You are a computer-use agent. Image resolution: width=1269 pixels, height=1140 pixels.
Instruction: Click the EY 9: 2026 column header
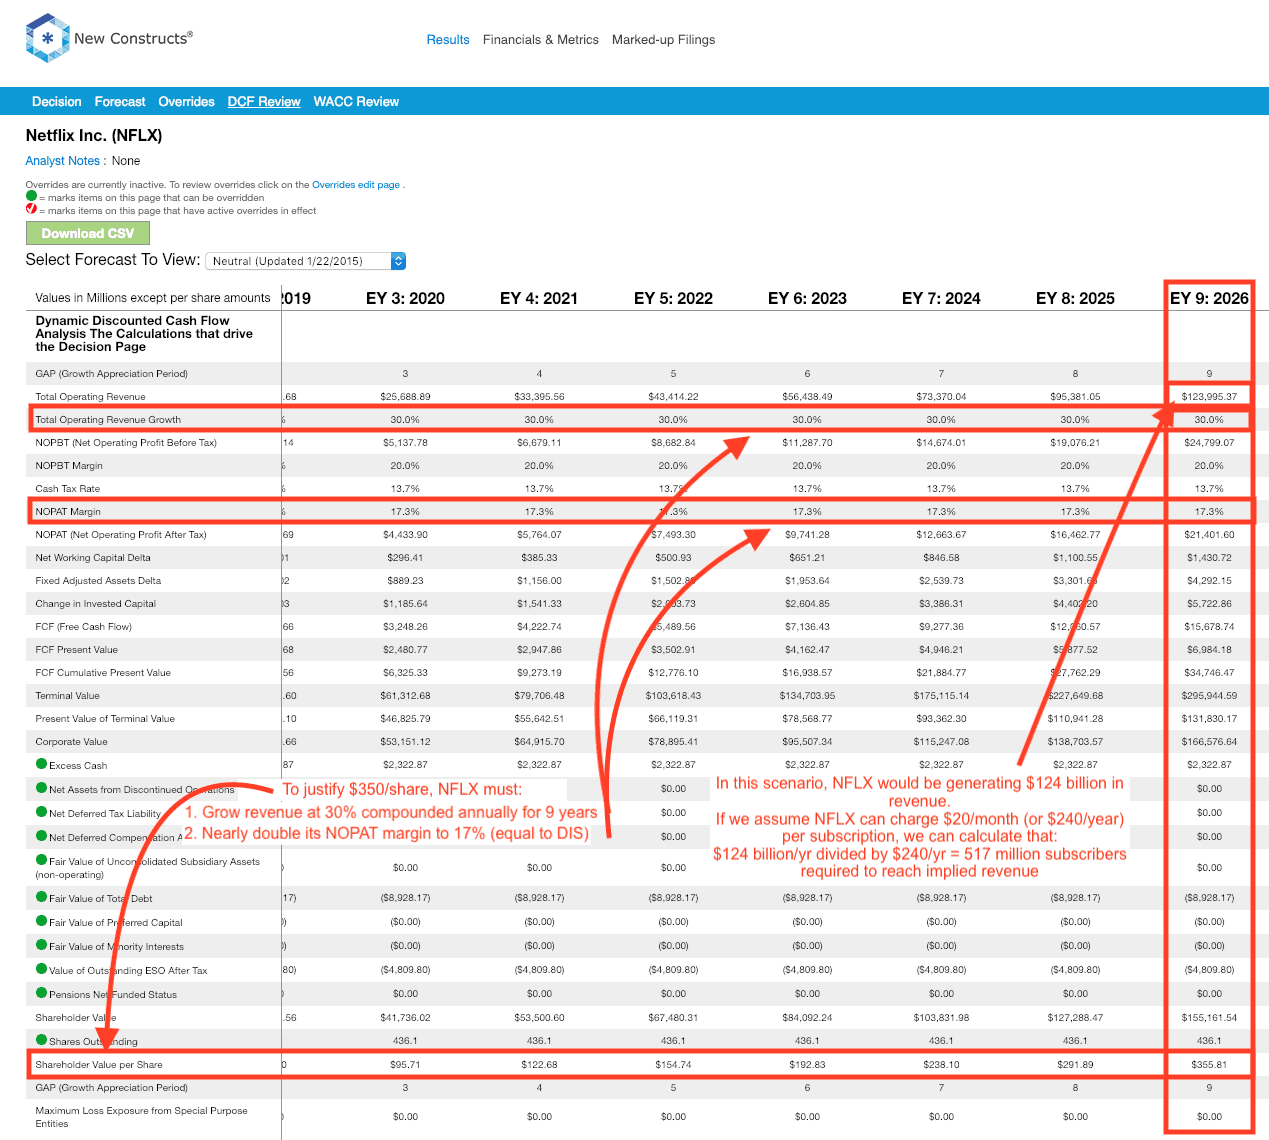(1210, 298)
